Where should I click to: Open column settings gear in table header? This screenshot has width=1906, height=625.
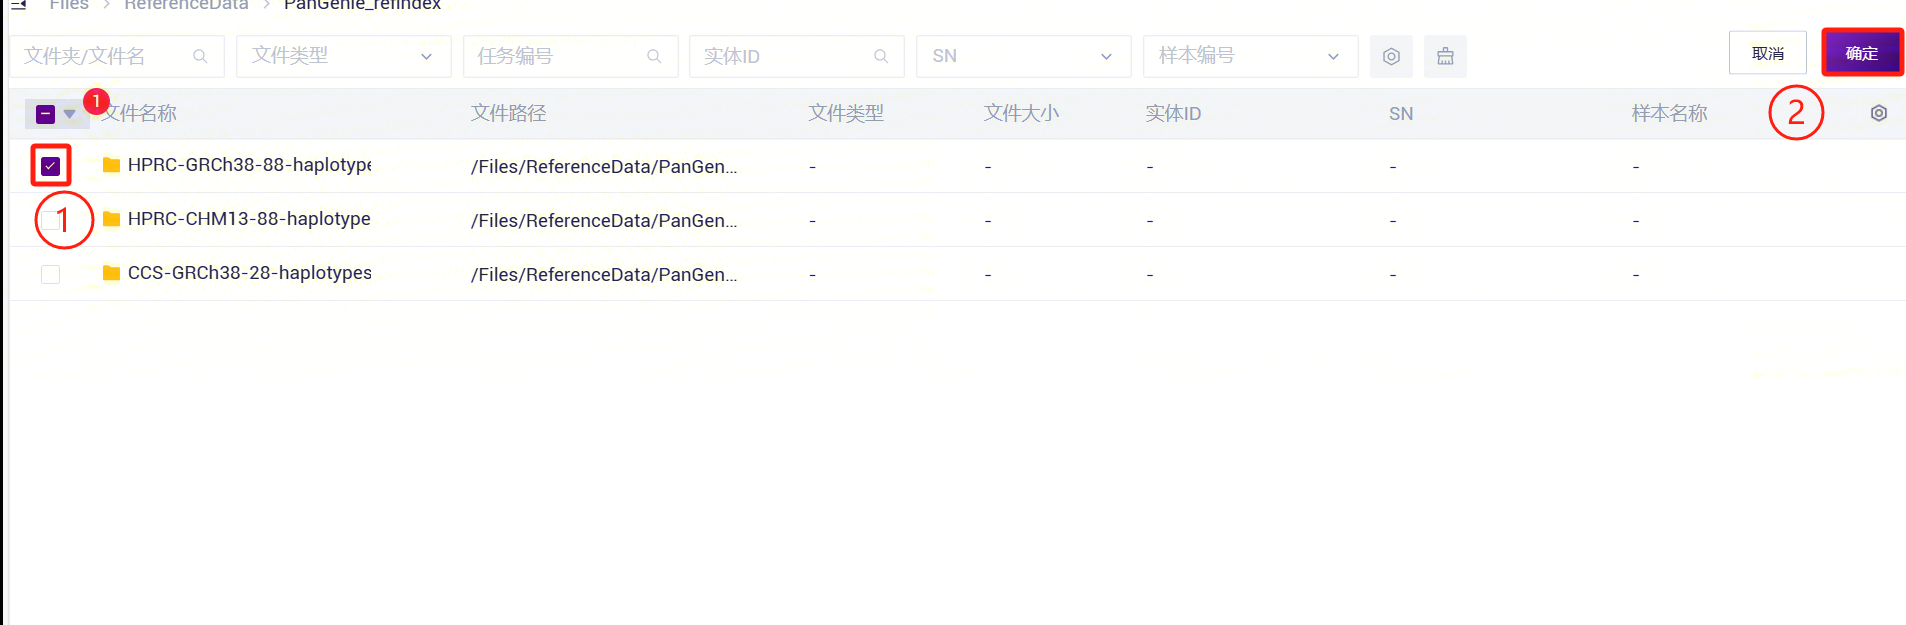(1879, 113)
